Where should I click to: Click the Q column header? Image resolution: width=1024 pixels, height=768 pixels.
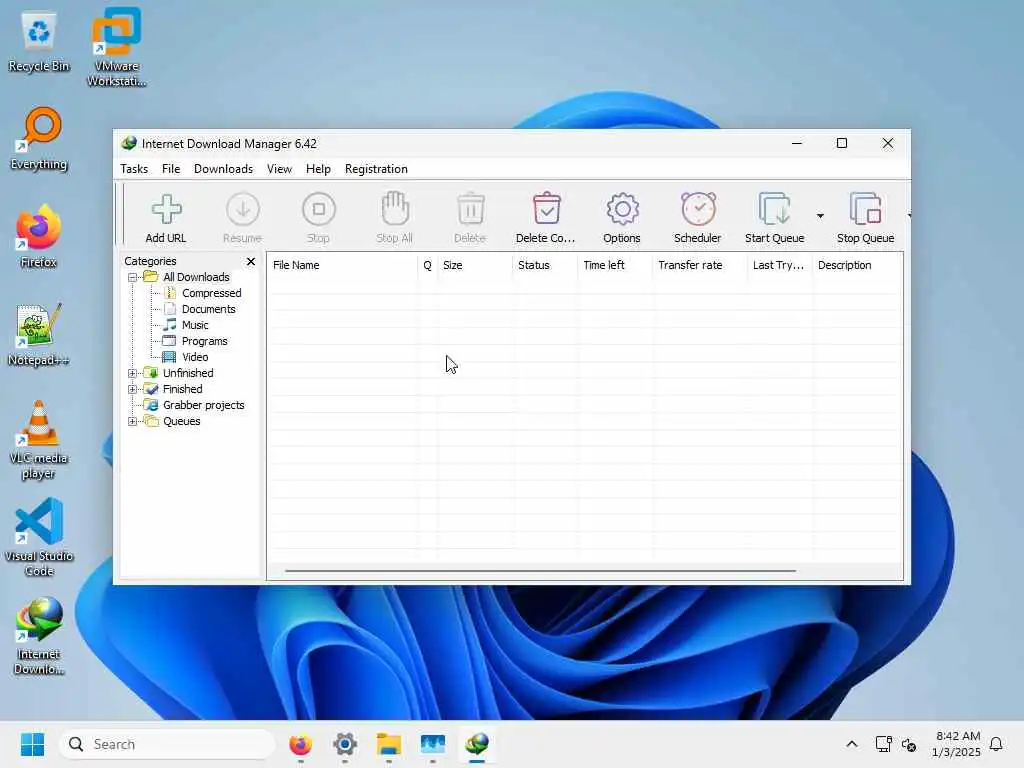coord(427,265)
